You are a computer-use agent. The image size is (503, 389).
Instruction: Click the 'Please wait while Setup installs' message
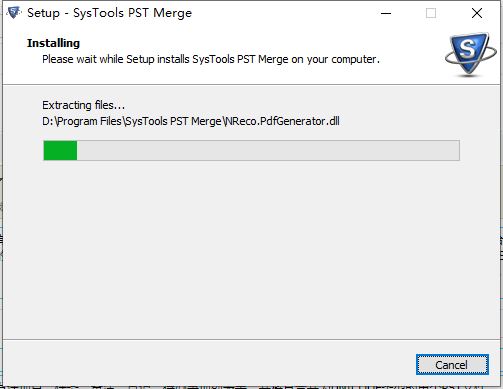211,59
